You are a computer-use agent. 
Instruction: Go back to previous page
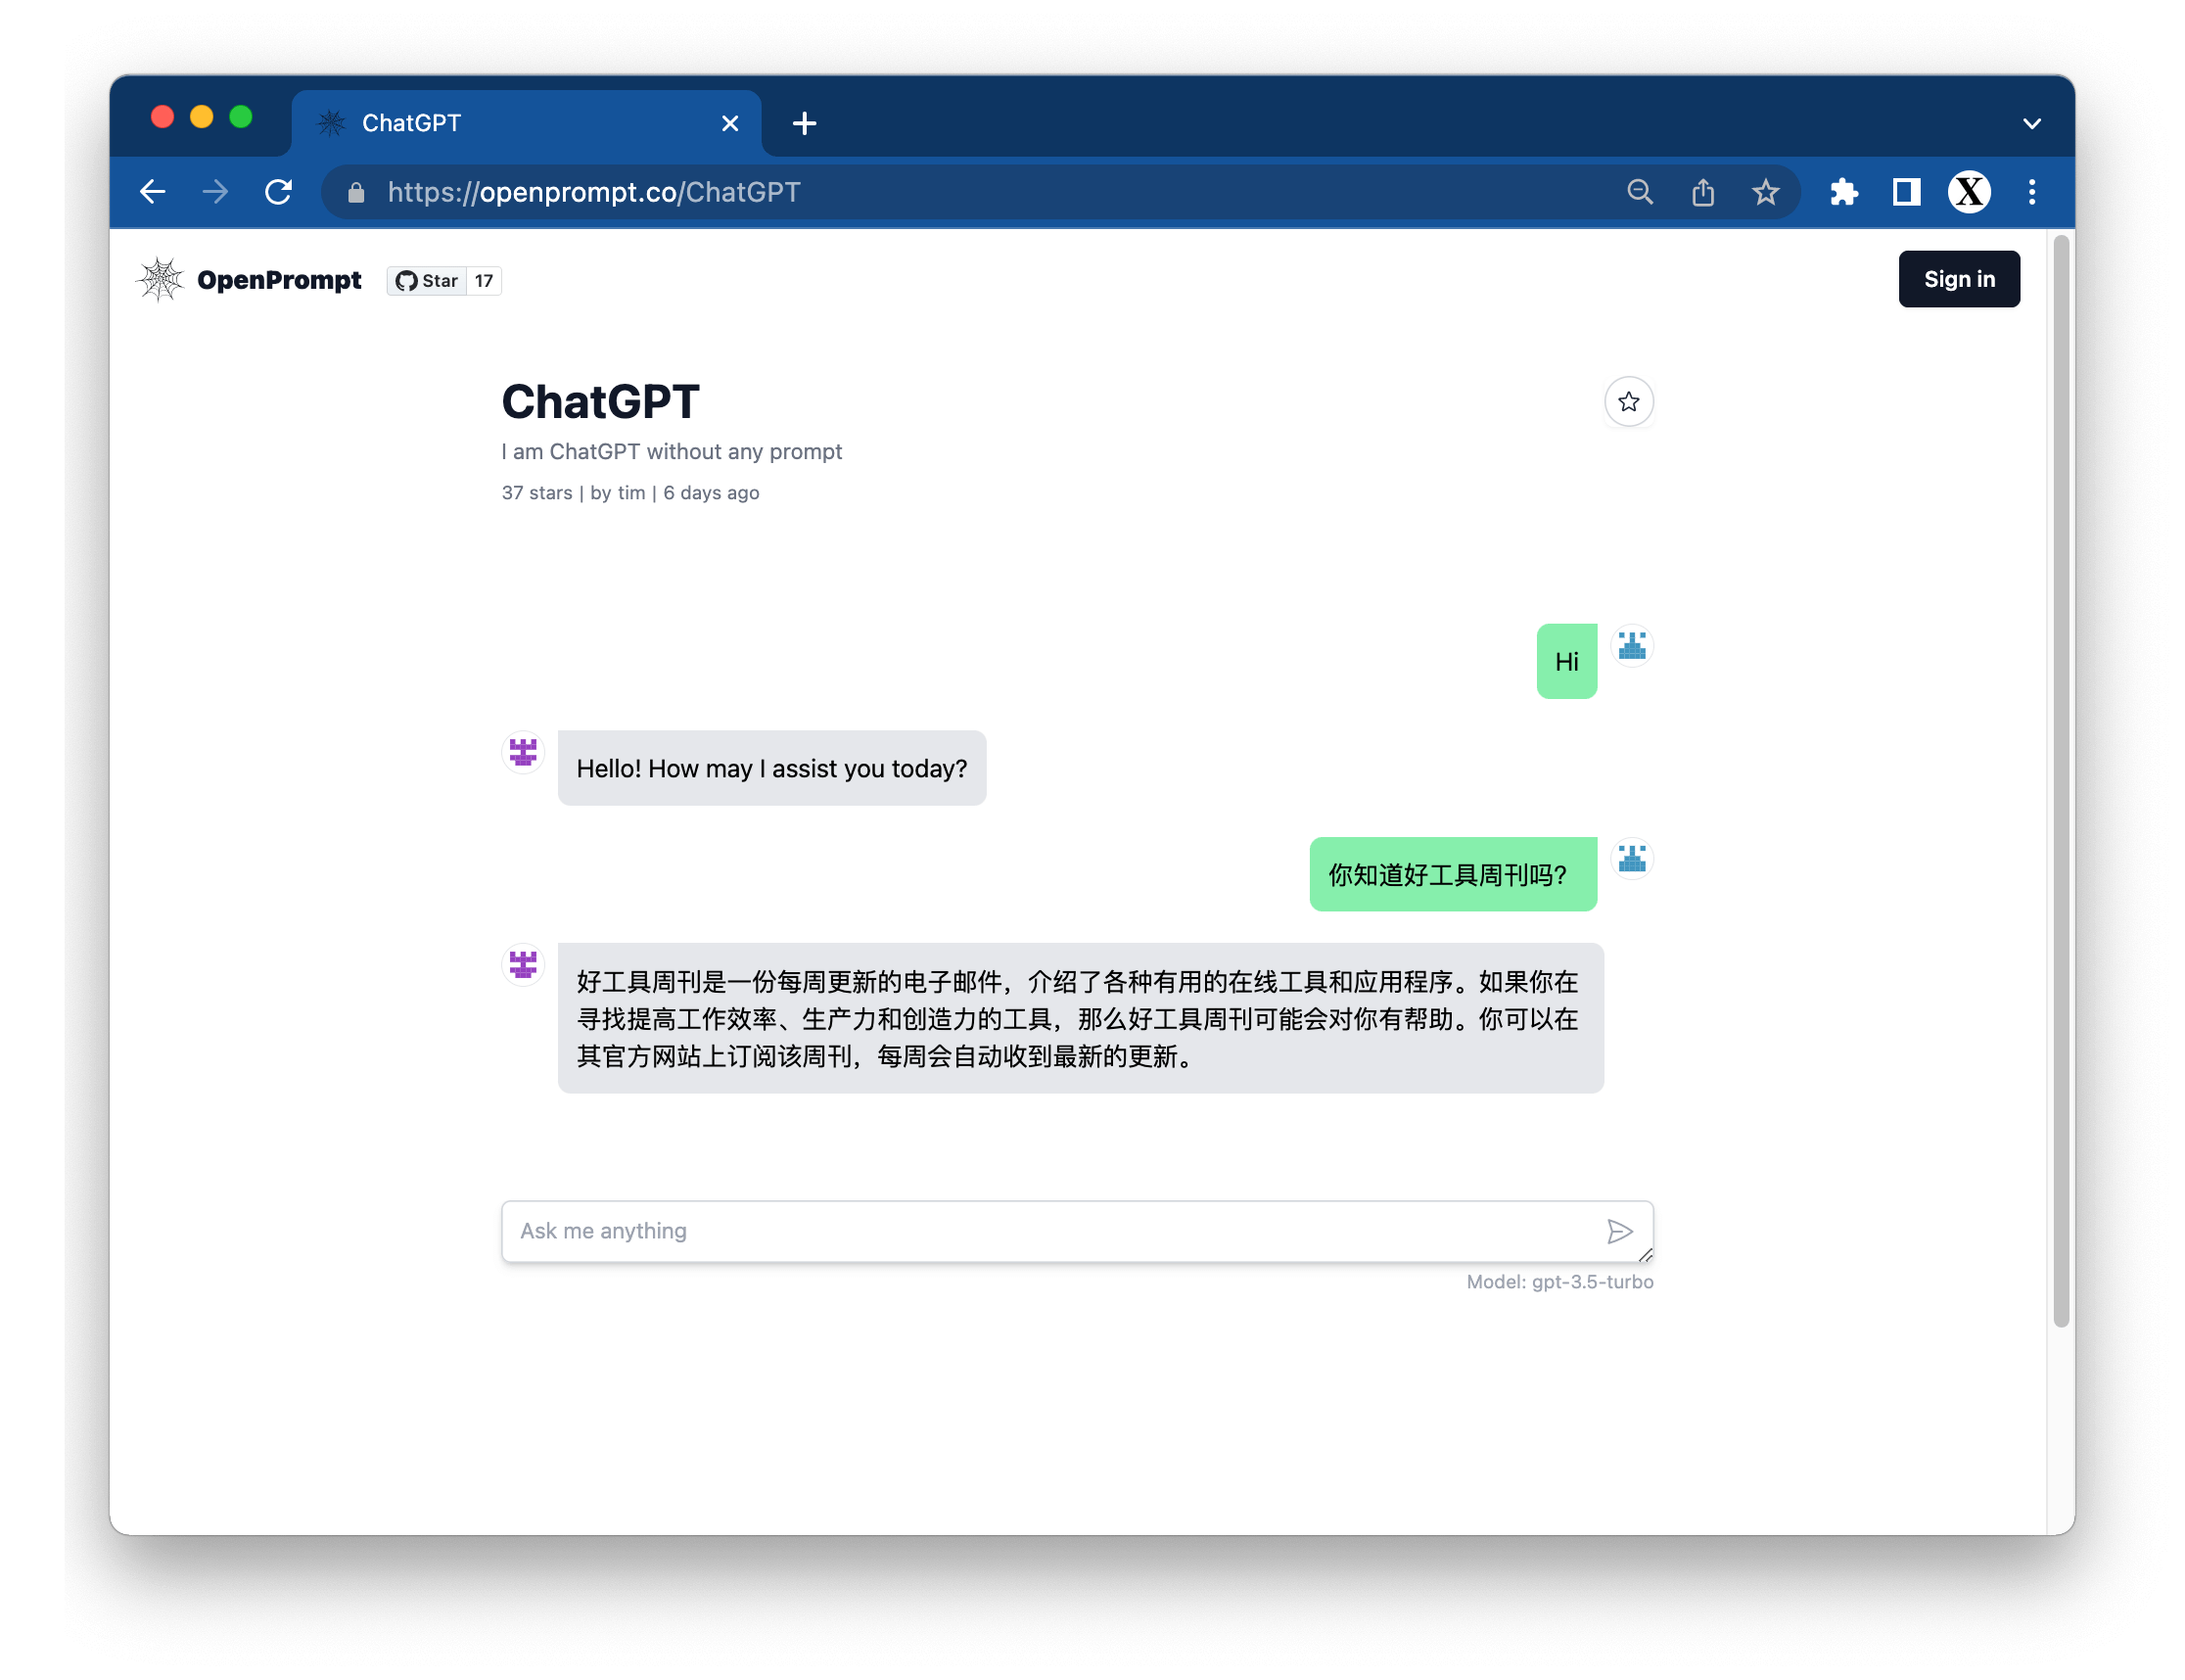[x=153, y=192]
